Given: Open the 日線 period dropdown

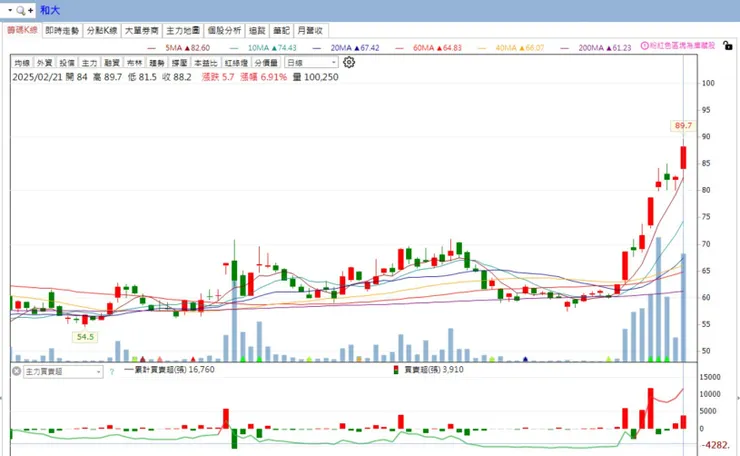Looking at the screenshot, I should tap(311, 62).
